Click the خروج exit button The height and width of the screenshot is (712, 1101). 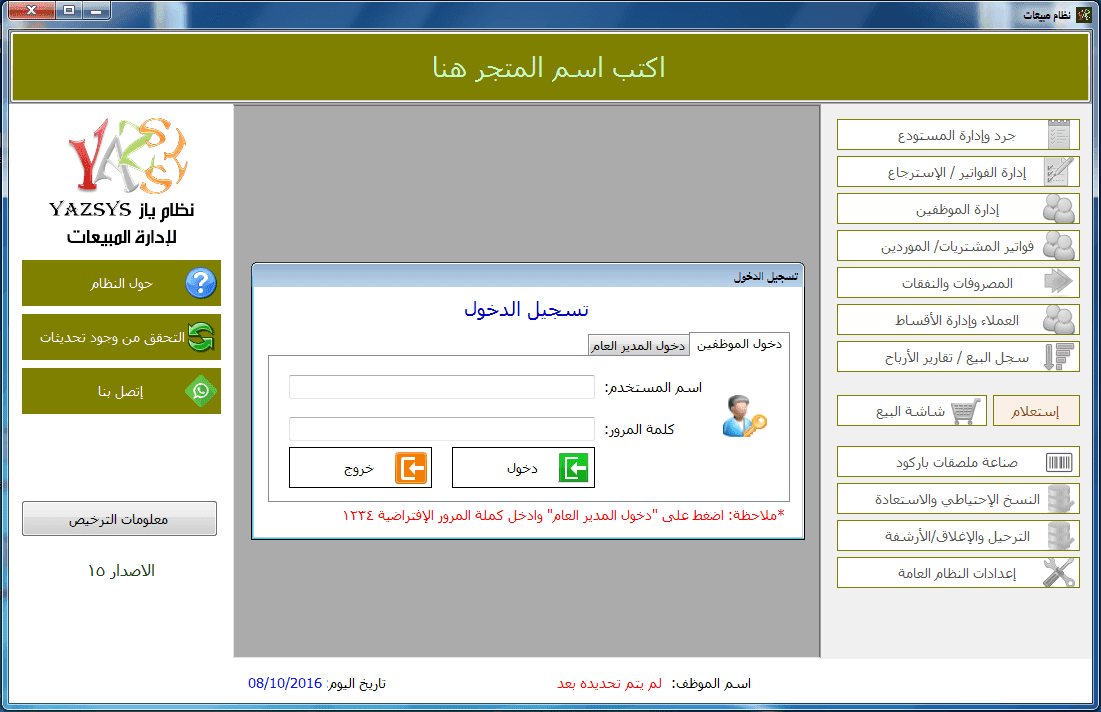360,468
